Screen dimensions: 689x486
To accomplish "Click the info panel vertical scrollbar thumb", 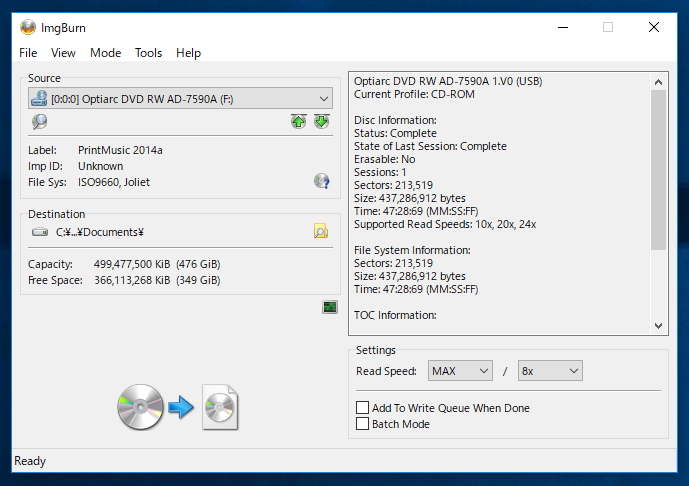I will 658,170.
